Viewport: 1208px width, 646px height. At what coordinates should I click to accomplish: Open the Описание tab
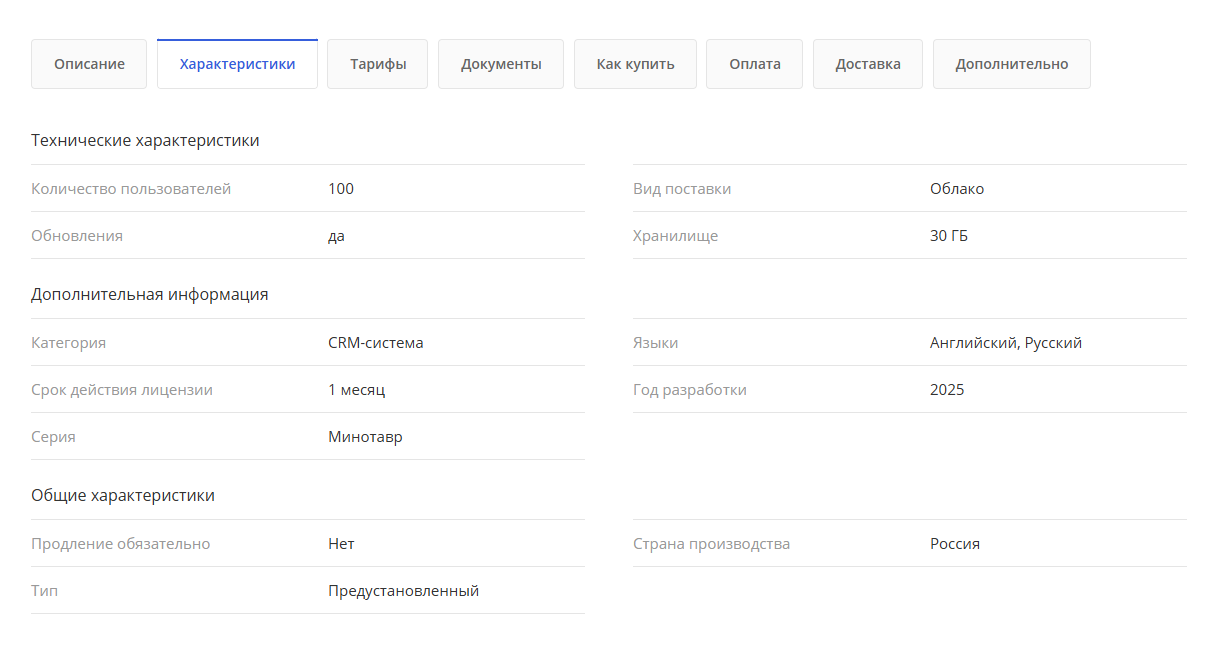pyautogui.click(x=89, y=64)
